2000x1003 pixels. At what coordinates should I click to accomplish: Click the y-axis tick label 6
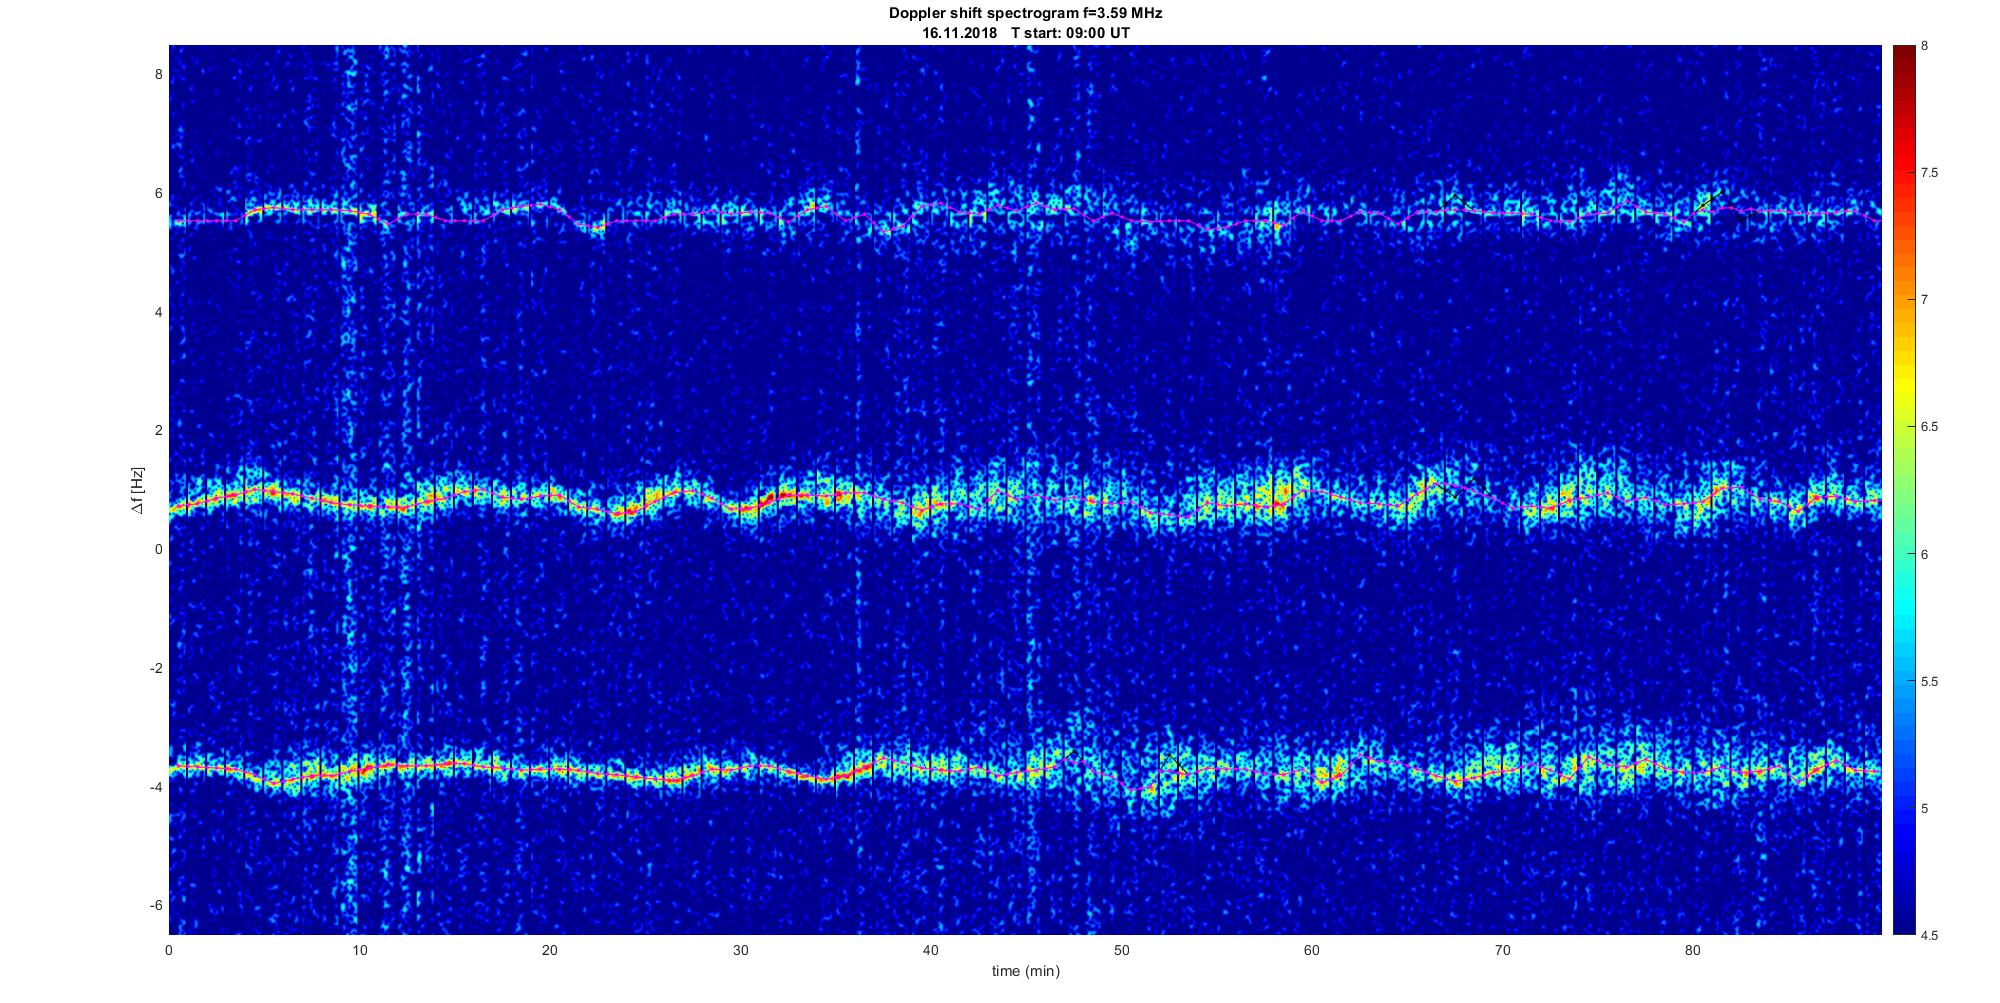tap(158, 194)
